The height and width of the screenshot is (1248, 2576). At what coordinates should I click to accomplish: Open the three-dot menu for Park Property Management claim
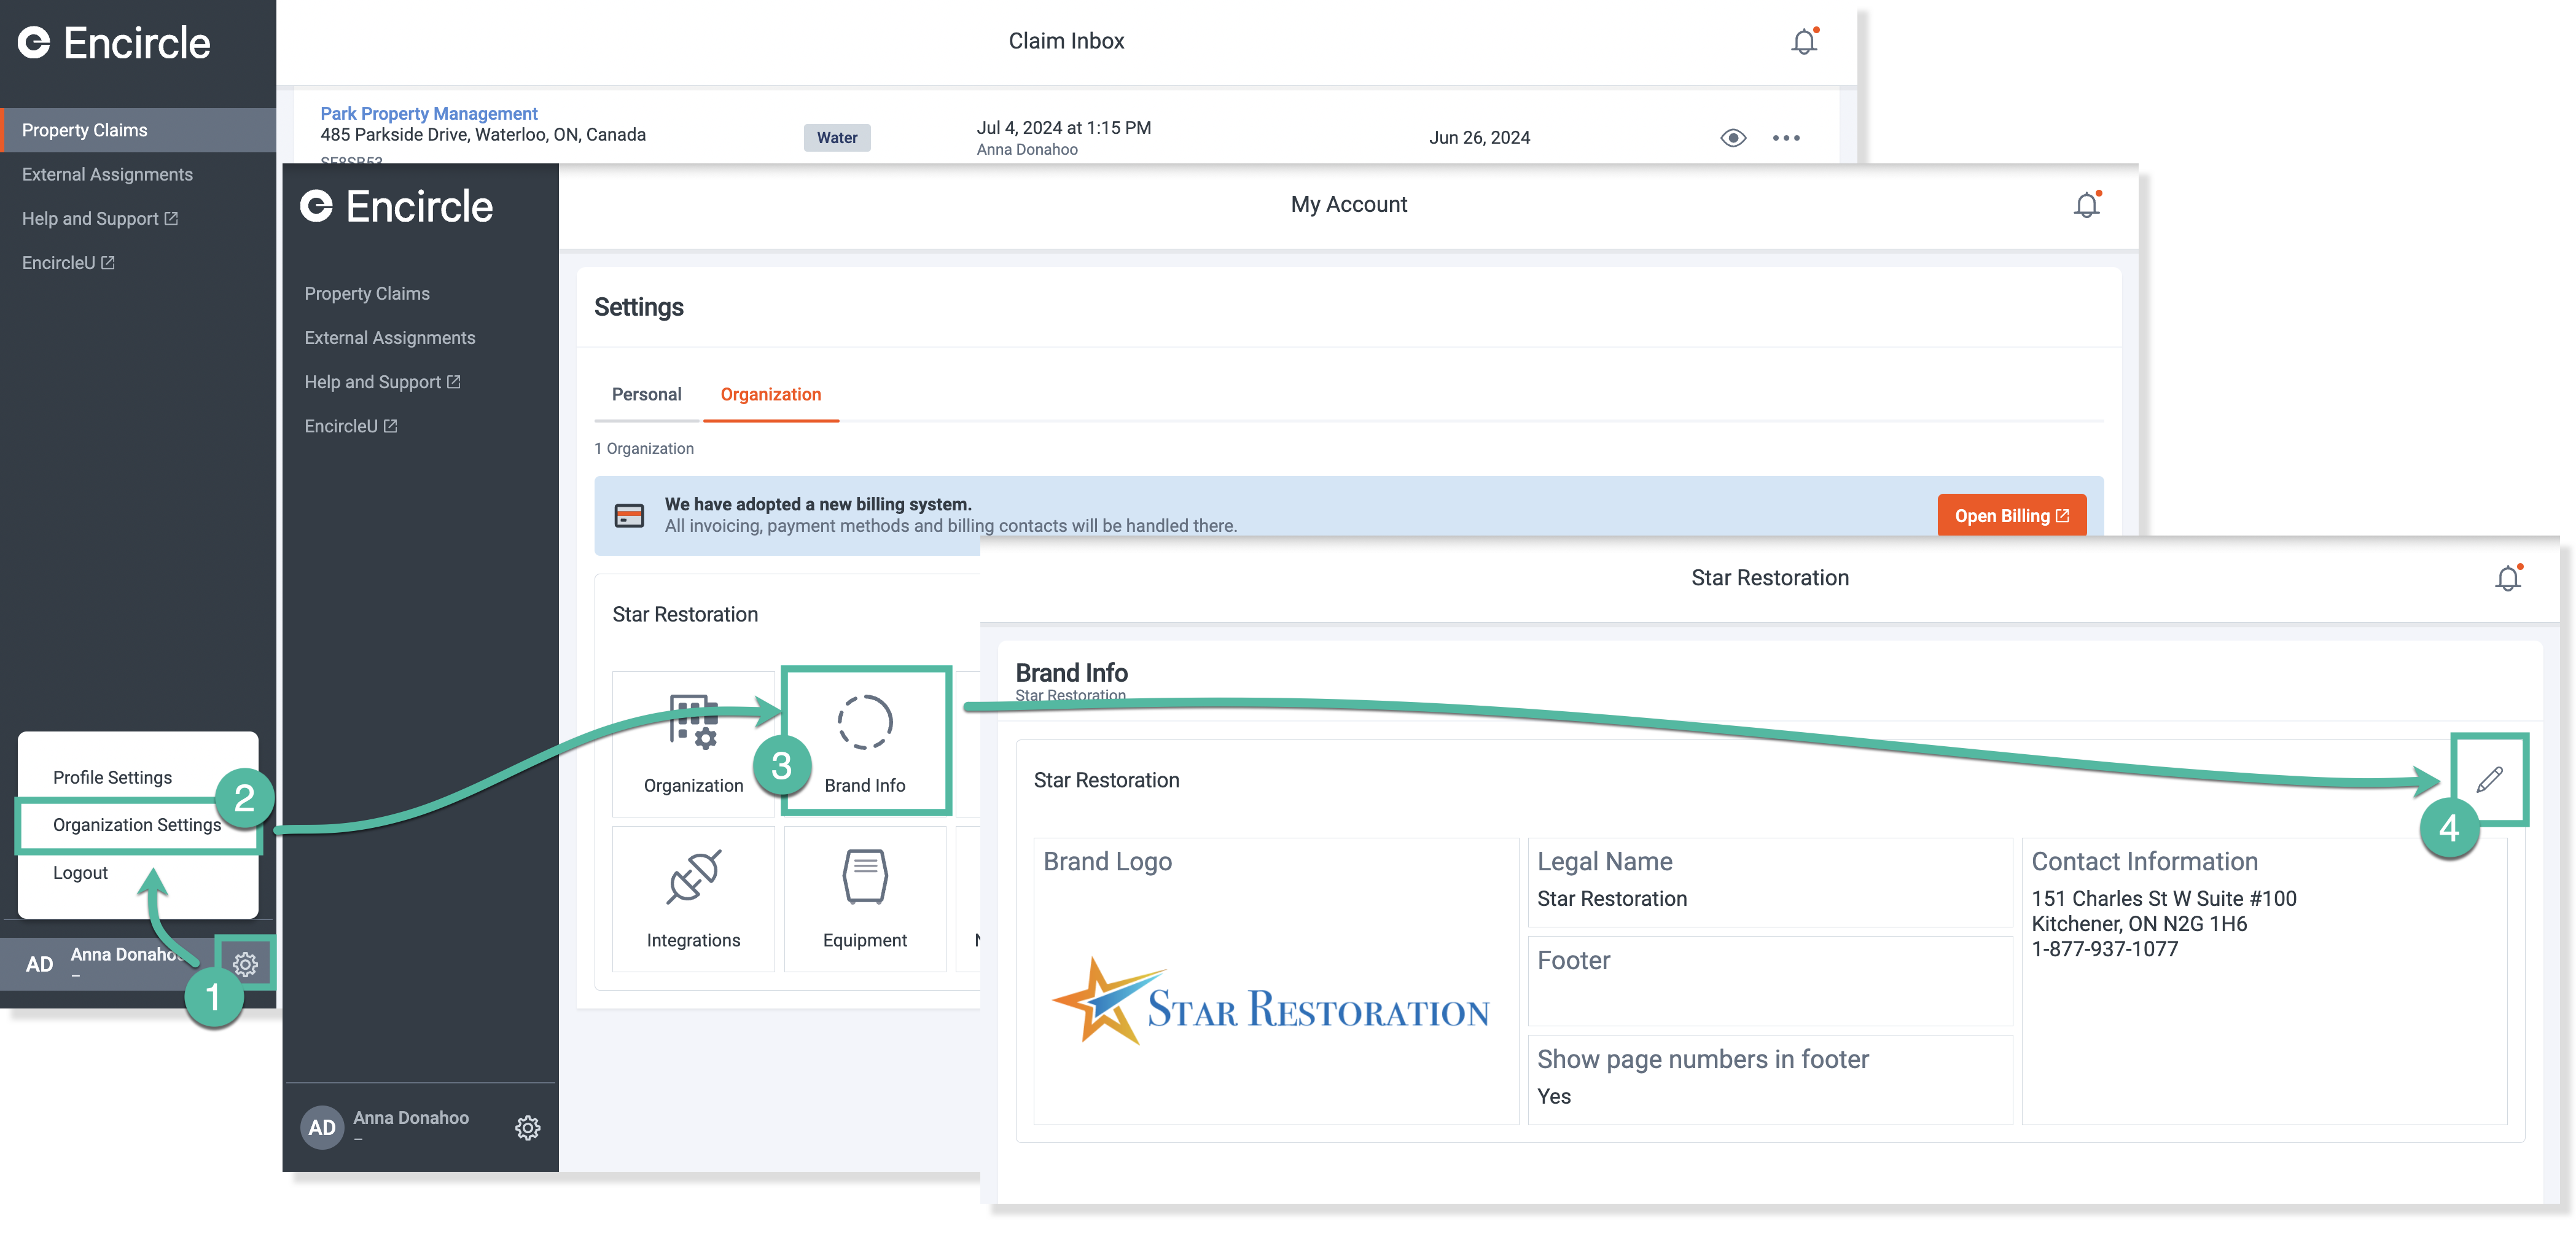(1786, 138)
